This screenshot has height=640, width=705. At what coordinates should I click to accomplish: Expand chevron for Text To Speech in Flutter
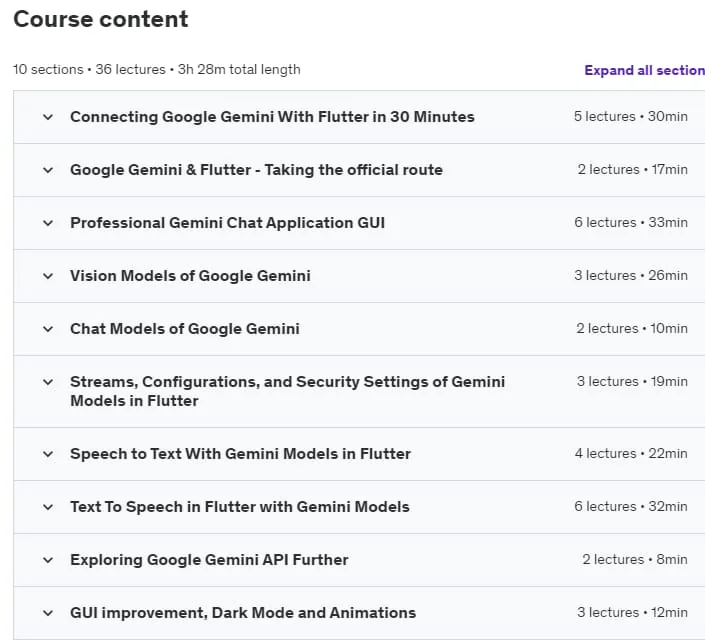tap(48, 507)
